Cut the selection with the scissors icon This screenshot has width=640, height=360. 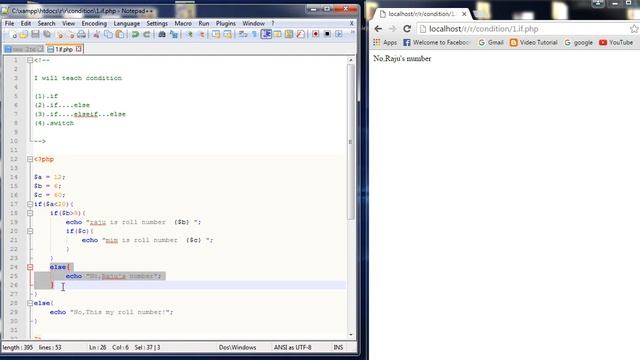(97, 35)
